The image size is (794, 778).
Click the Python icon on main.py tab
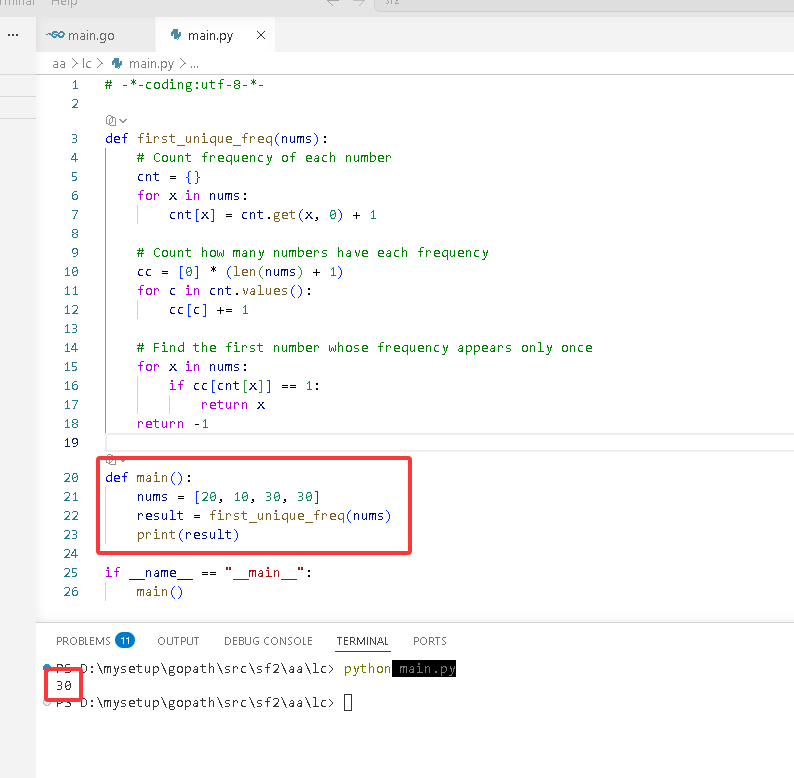176,34
